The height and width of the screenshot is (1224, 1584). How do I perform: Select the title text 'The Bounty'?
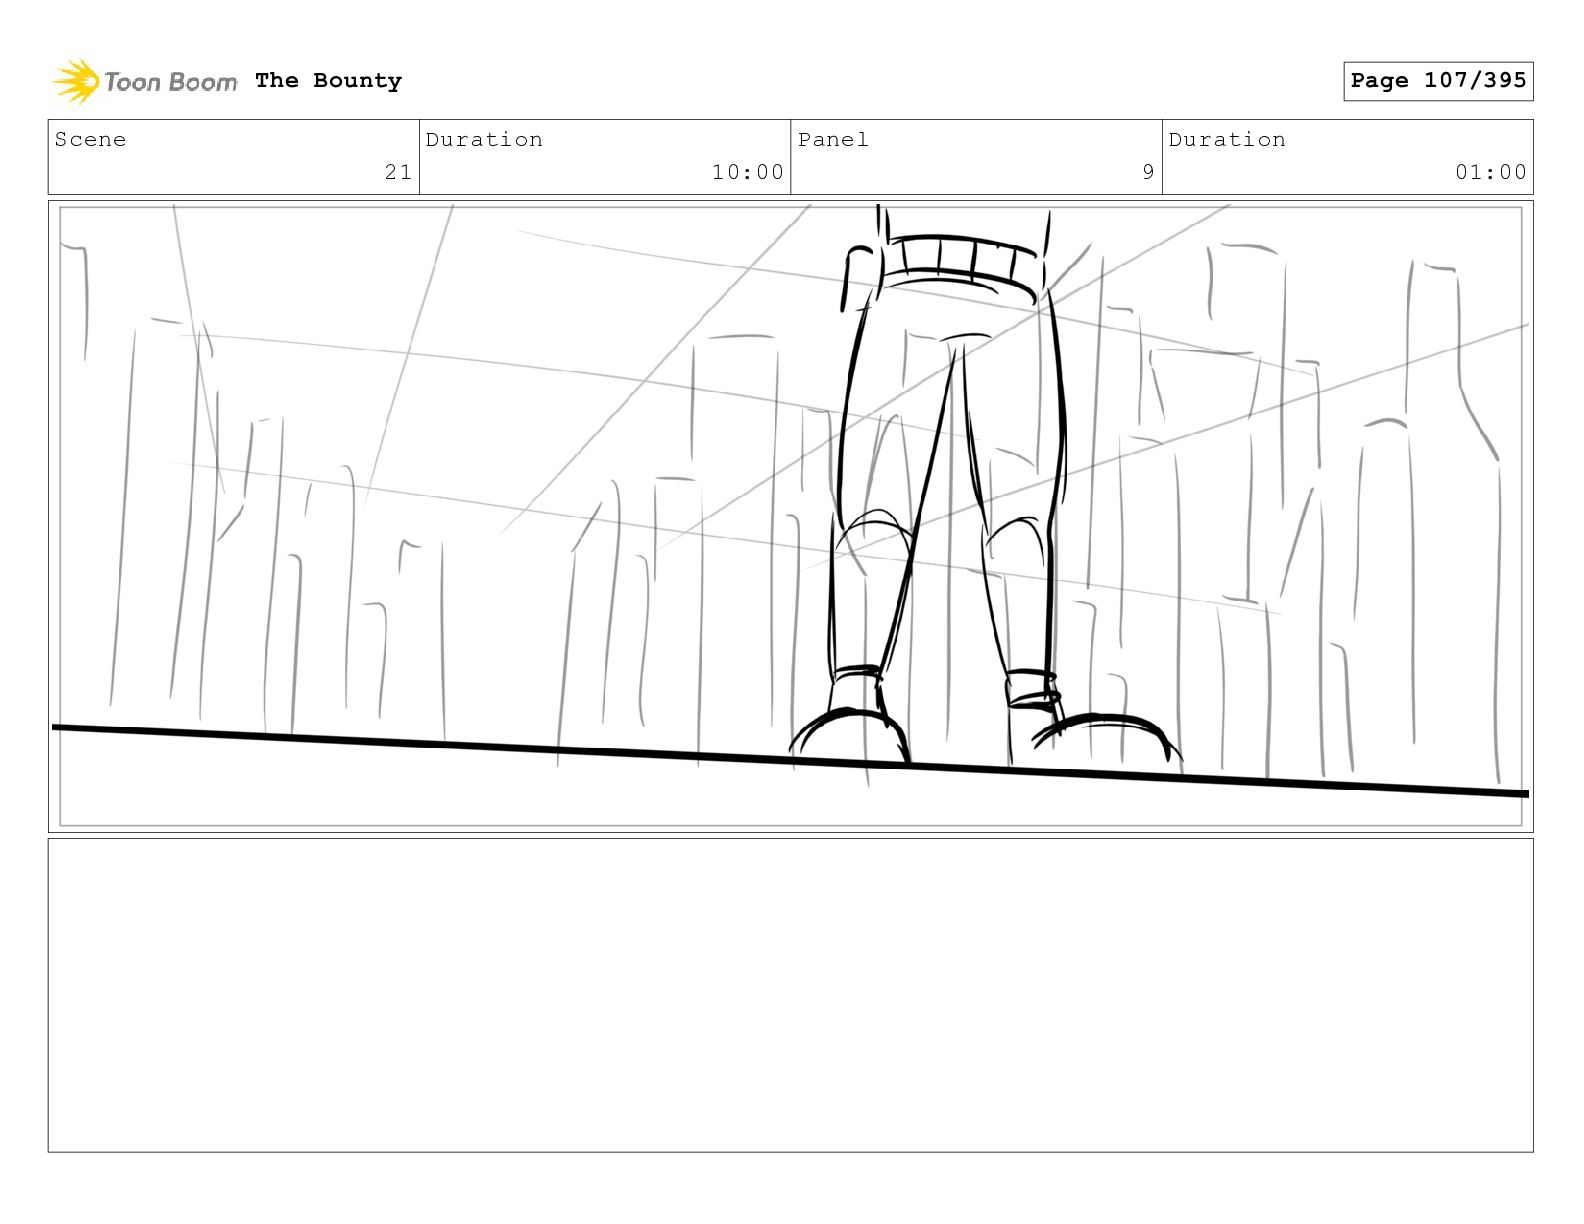(x=328, y=81)
